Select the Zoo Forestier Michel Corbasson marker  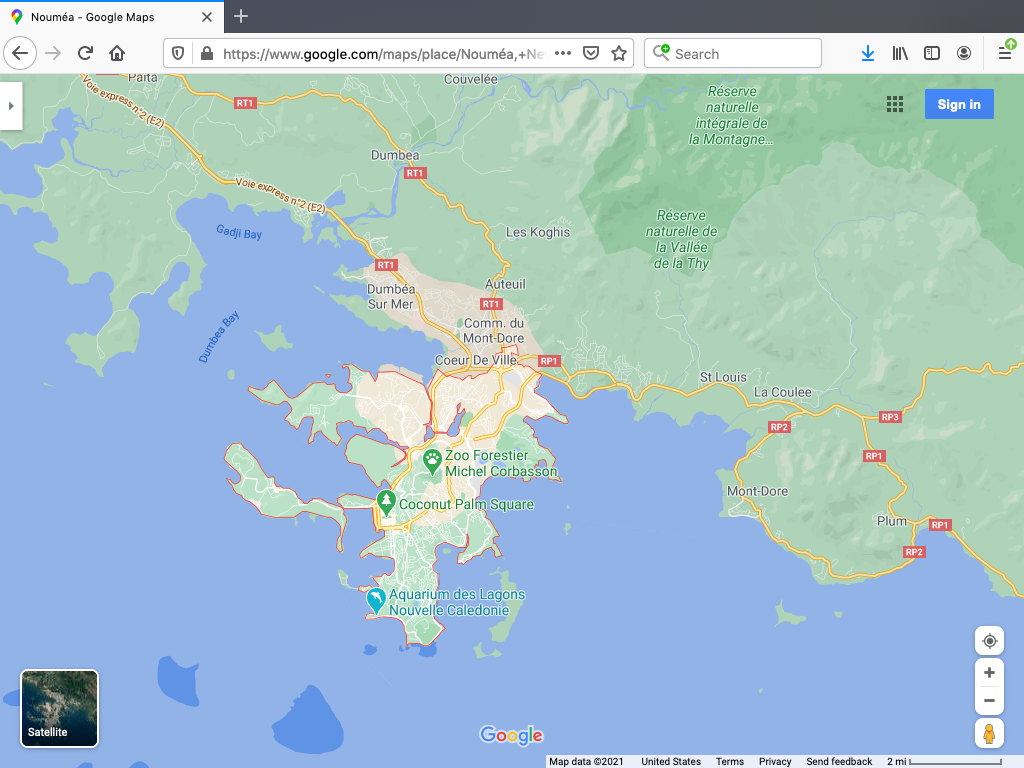(432, 461)
